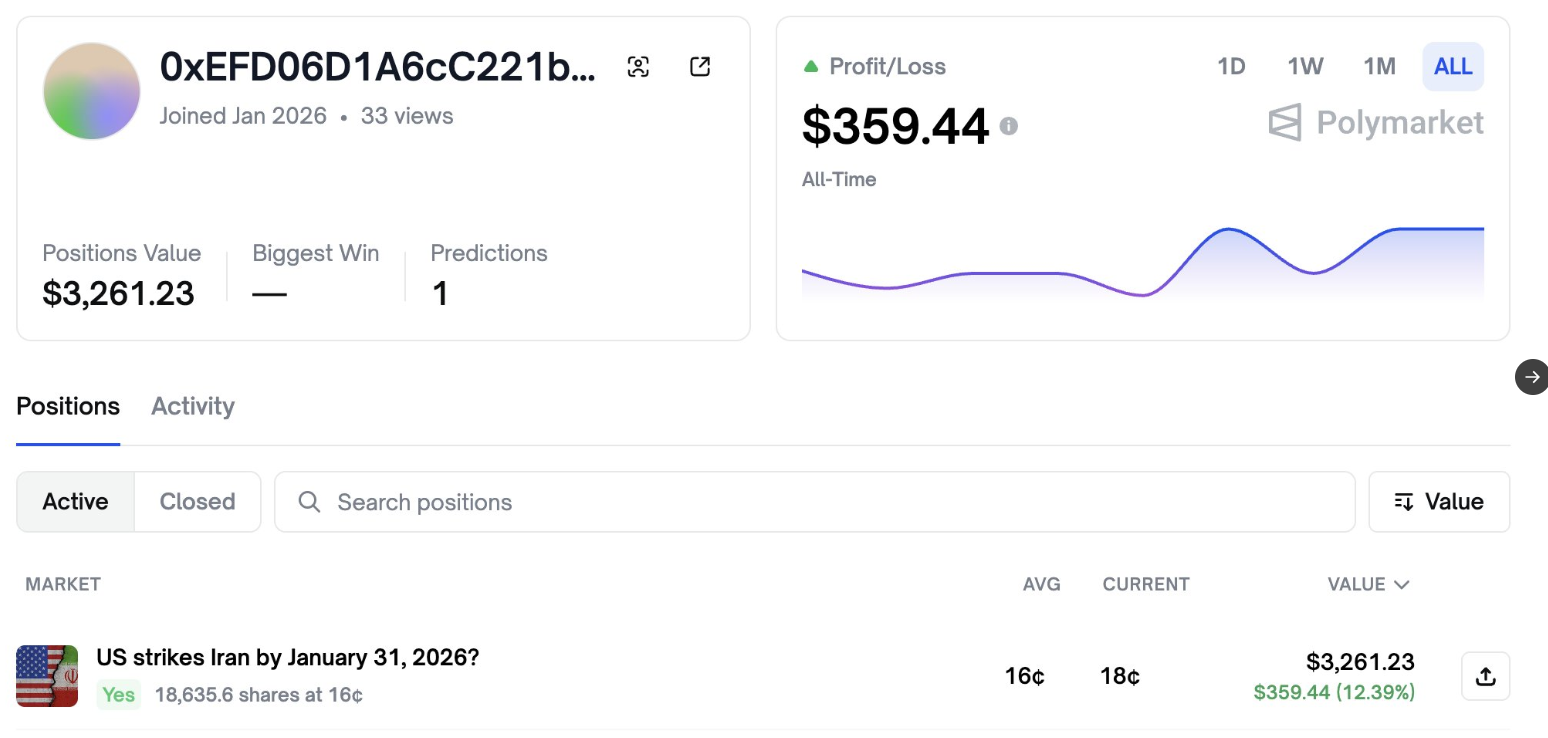Click the share icon on Iran market row
1548x738 pixels.
(x=1485, y=676)
